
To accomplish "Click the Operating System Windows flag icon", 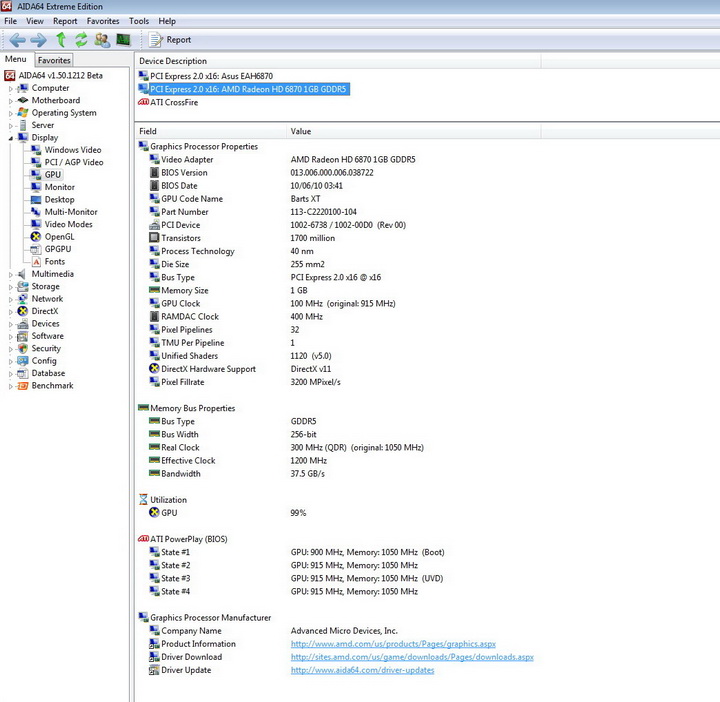I will pos(22,112).
